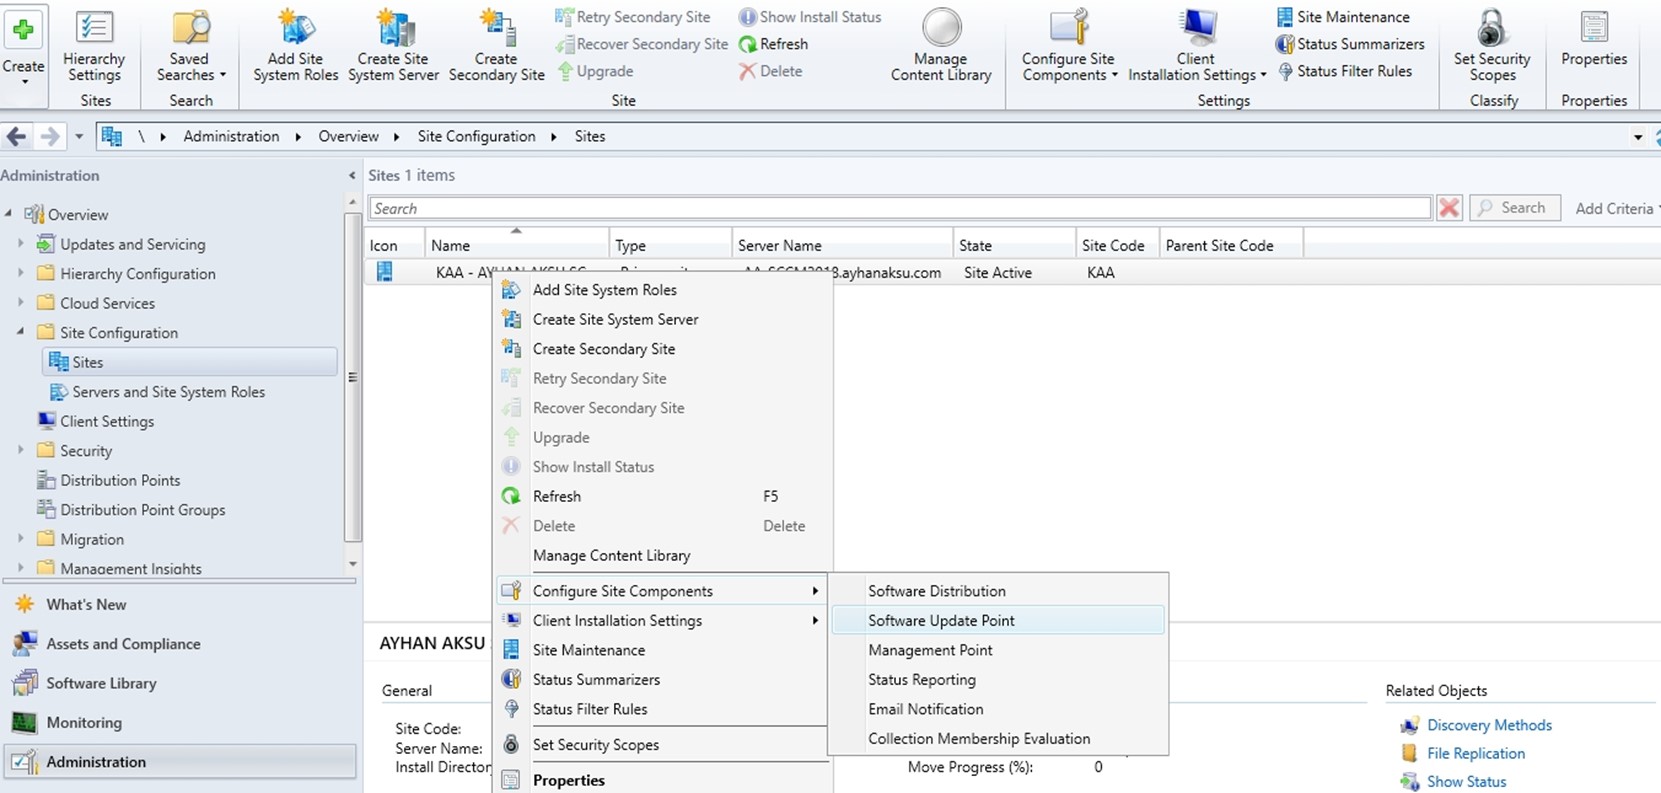
Task: Click in the Sites search field
Action: coord(900,208)
